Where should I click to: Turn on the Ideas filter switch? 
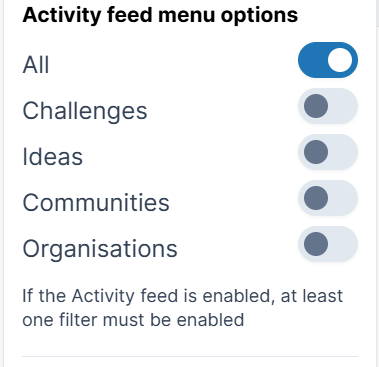pos(328,152)
